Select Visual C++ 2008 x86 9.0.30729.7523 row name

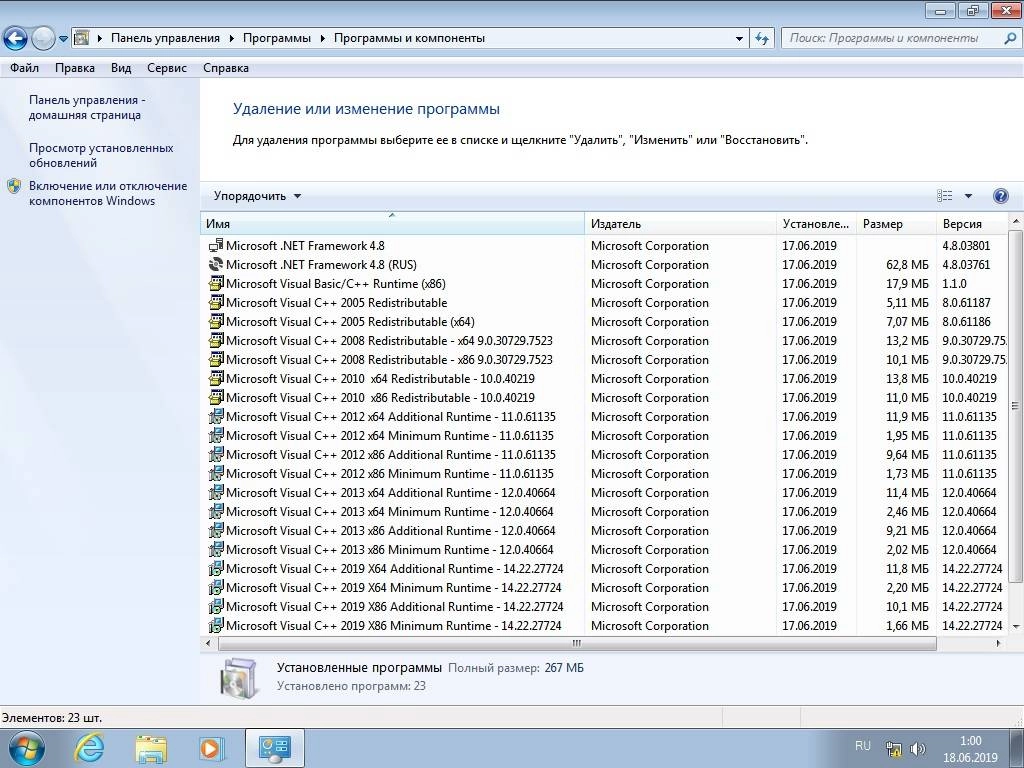(389, 359)
